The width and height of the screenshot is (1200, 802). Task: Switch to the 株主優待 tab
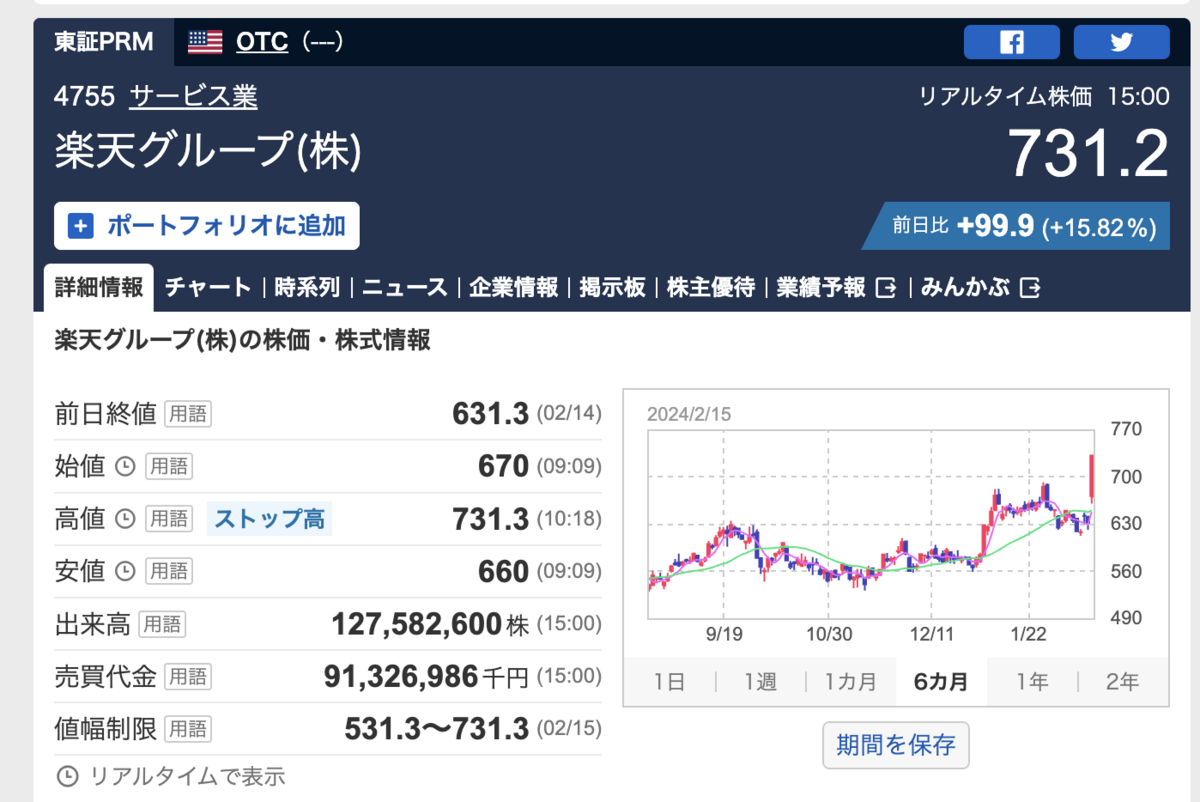point(711,288)
